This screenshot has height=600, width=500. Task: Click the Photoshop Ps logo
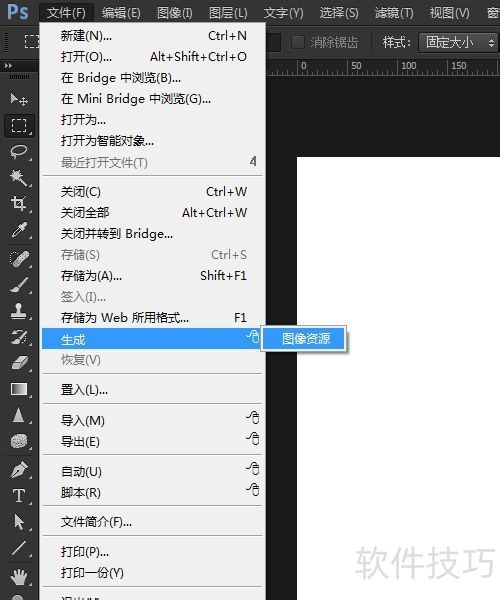pyautogui.click(x=18, y=12)
